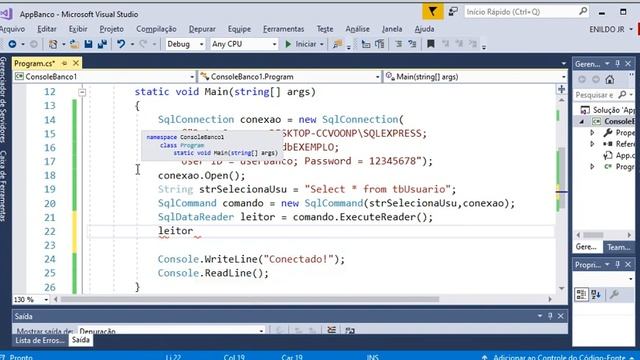
Task: Open the Depurar menu
Action: (202, 29)
